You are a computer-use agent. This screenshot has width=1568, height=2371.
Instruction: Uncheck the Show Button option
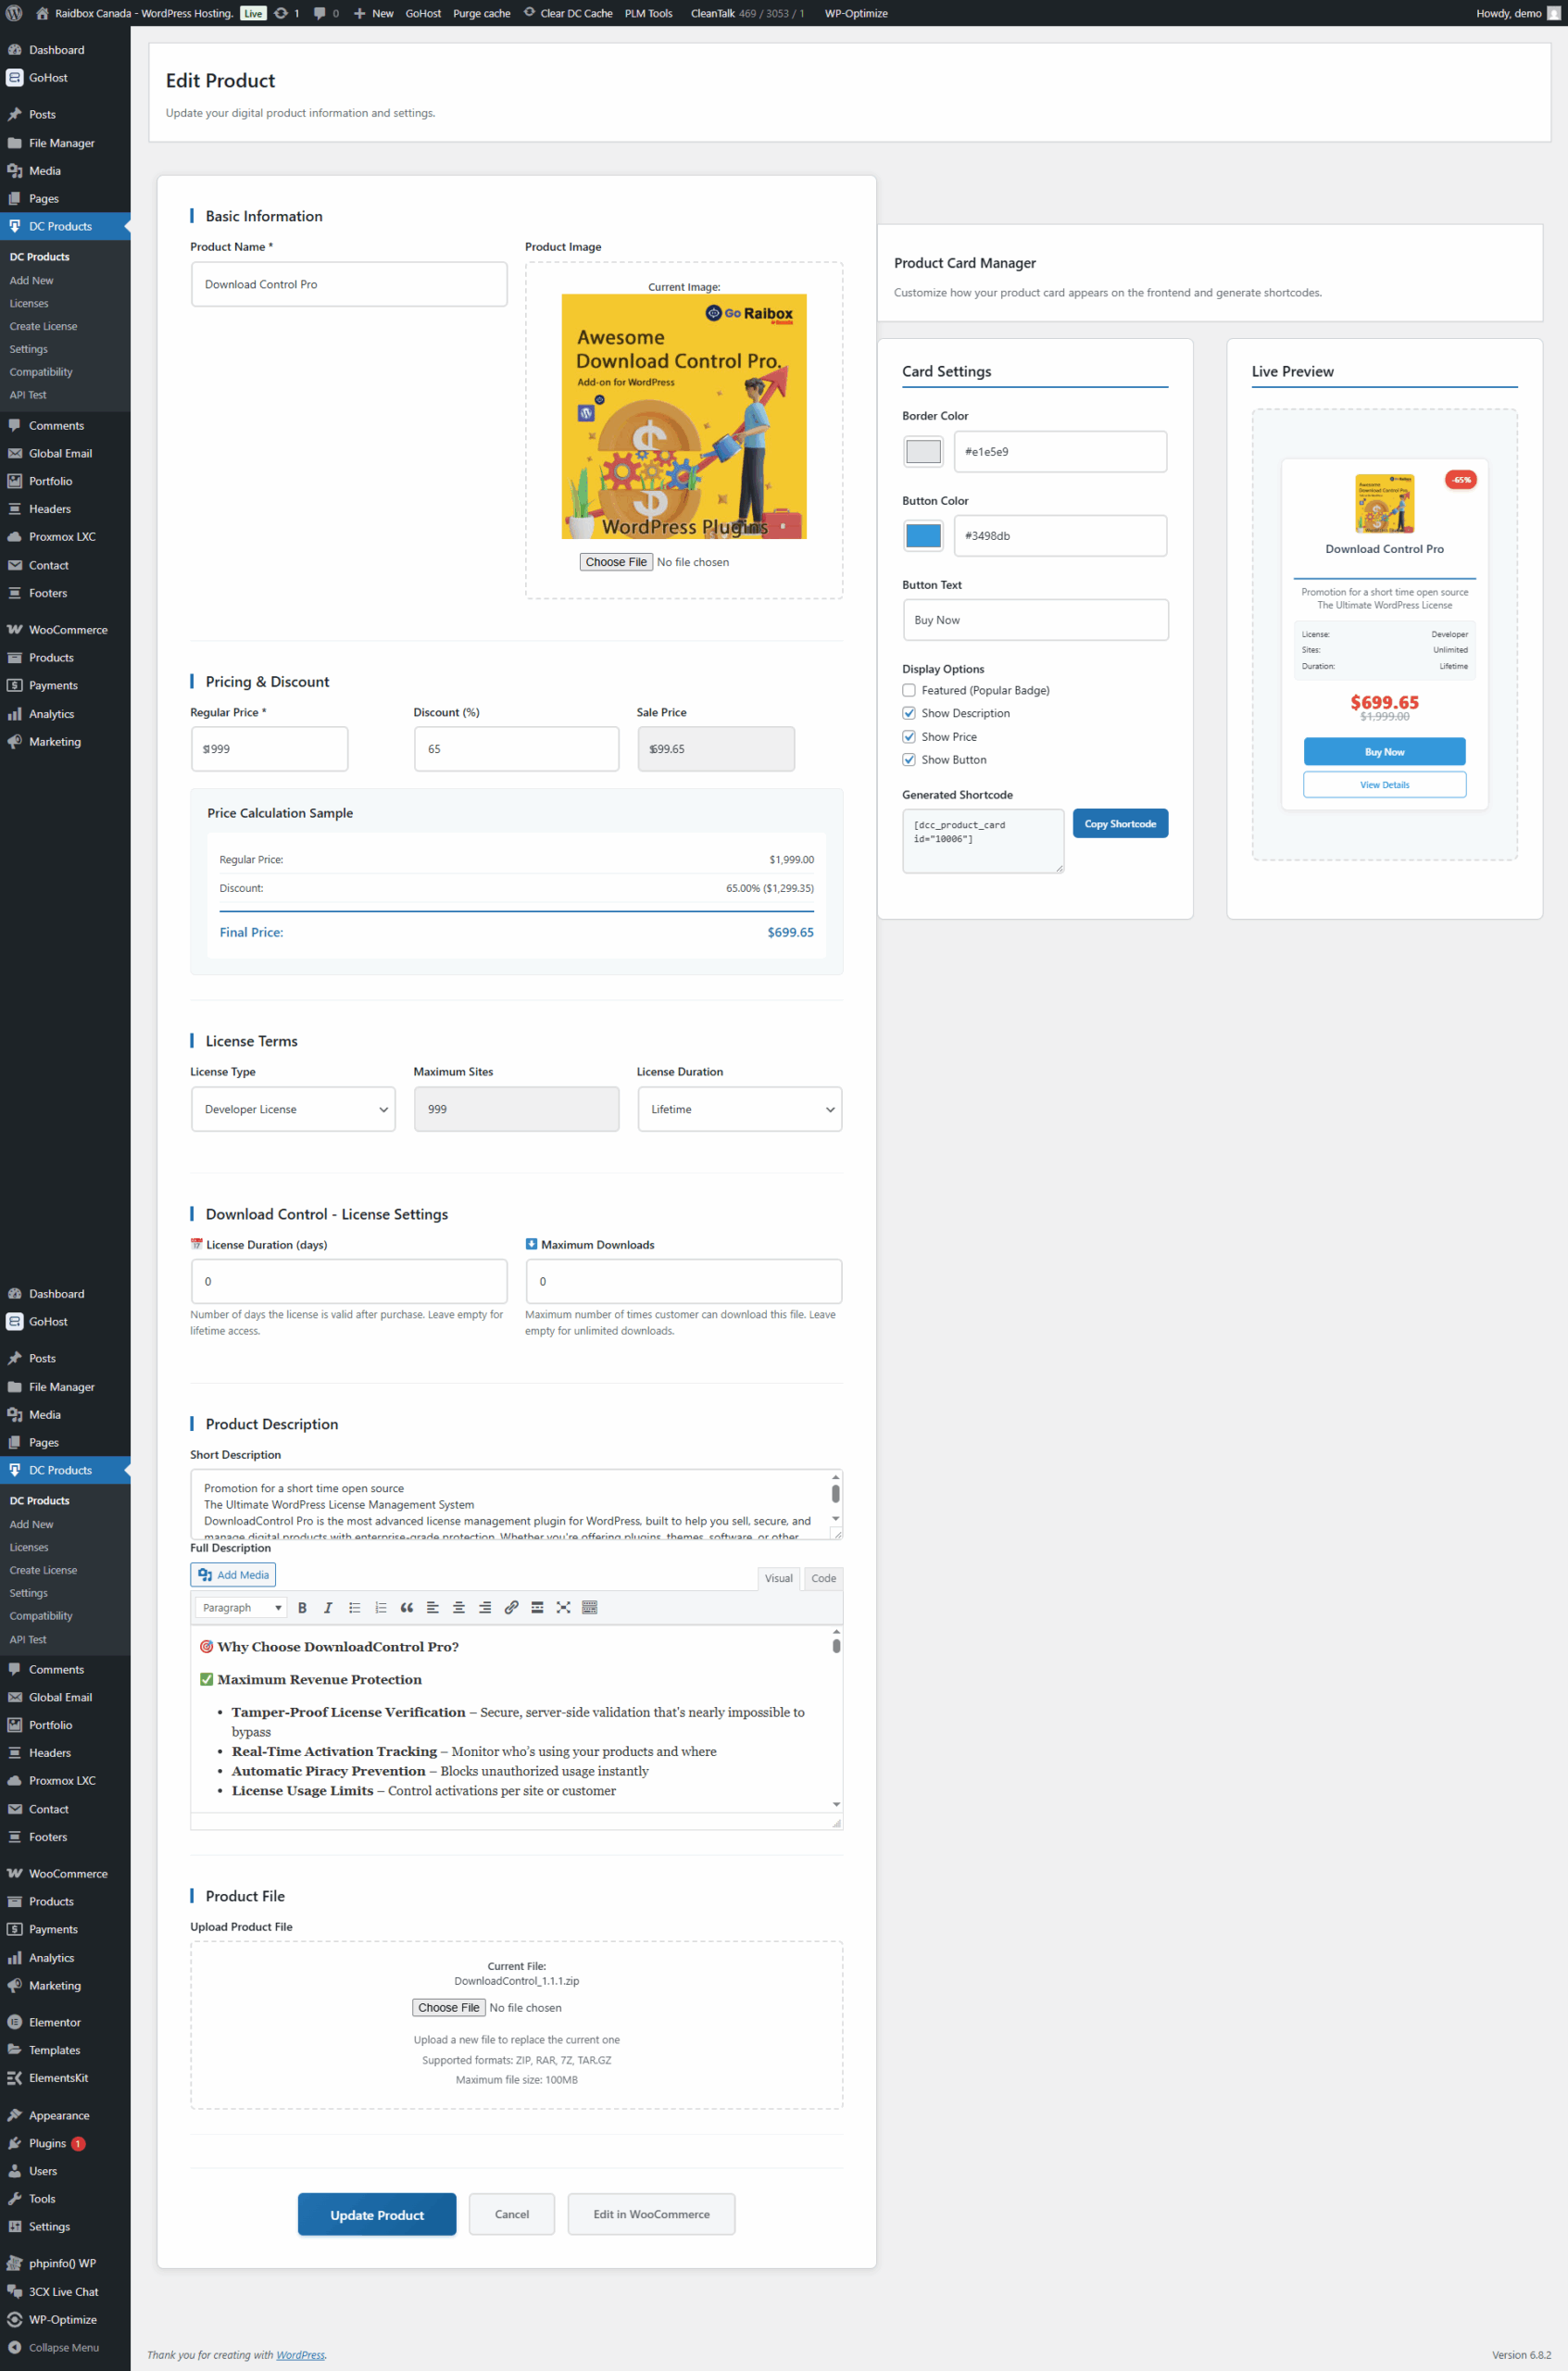click(x=909, y=759)
